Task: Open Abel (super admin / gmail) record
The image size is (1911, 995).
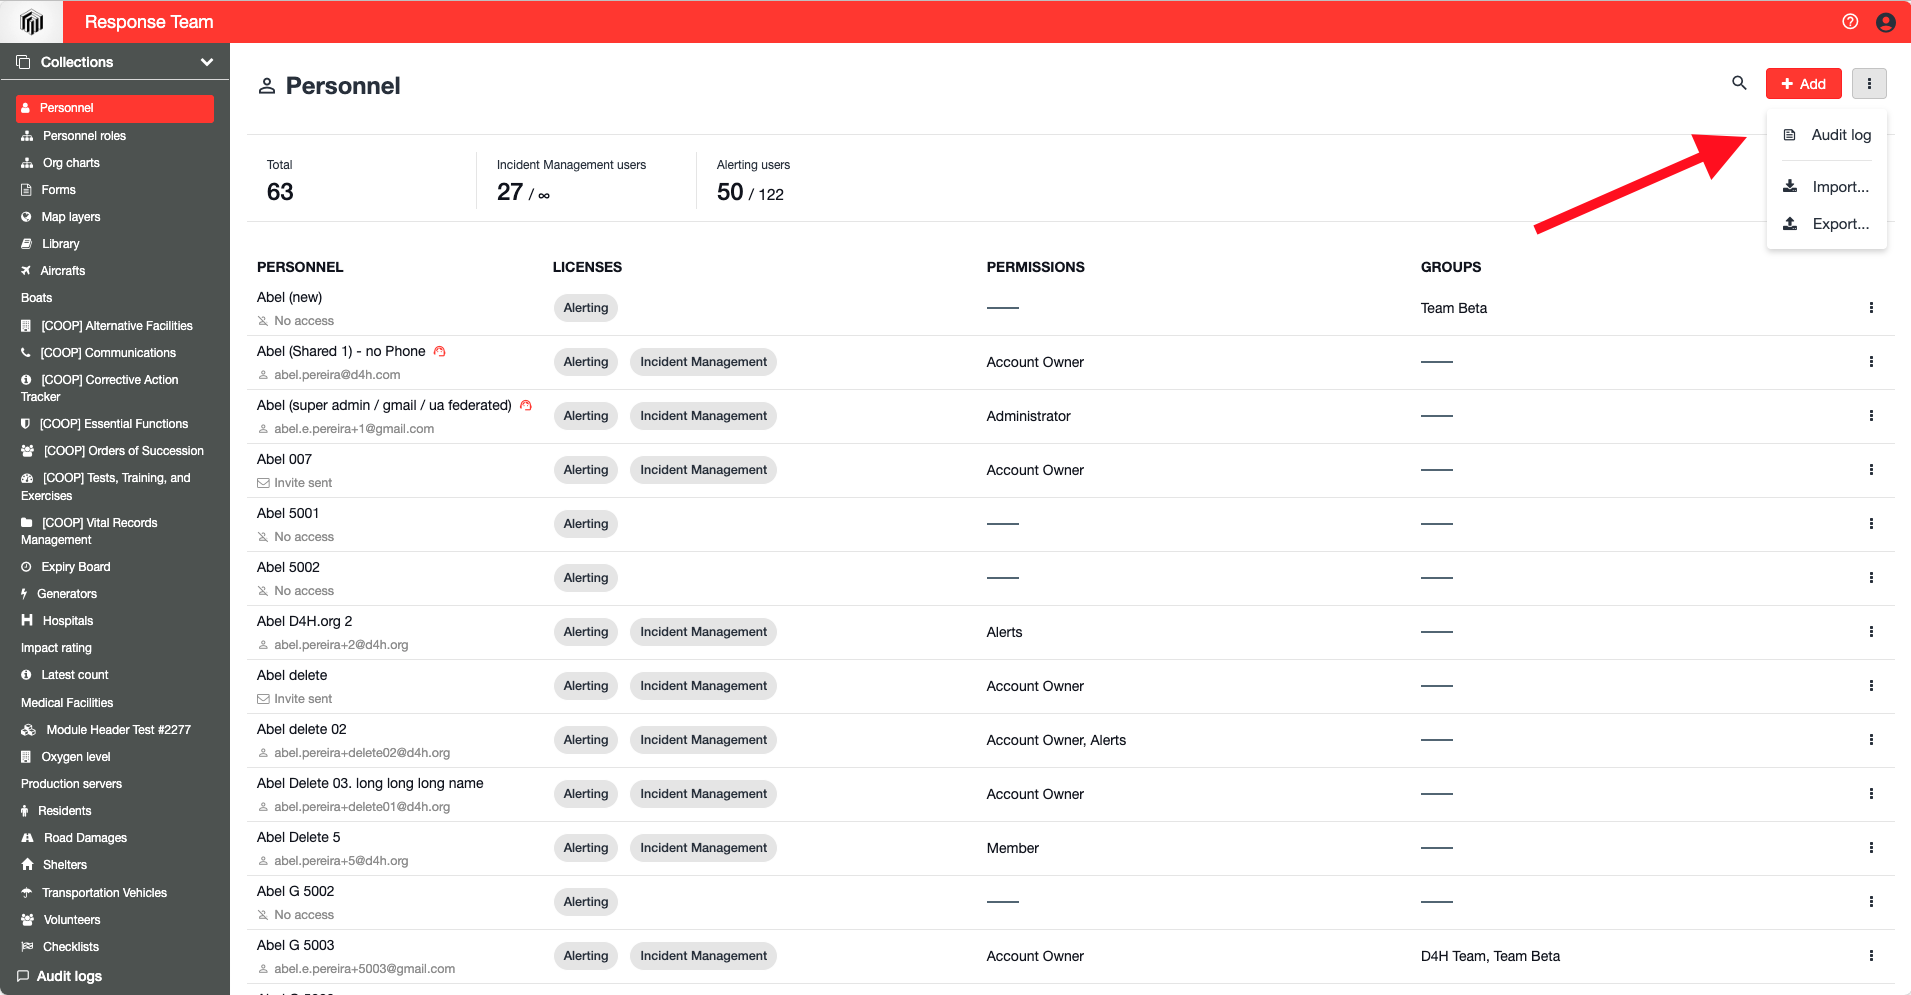Action: coord(384,405)
